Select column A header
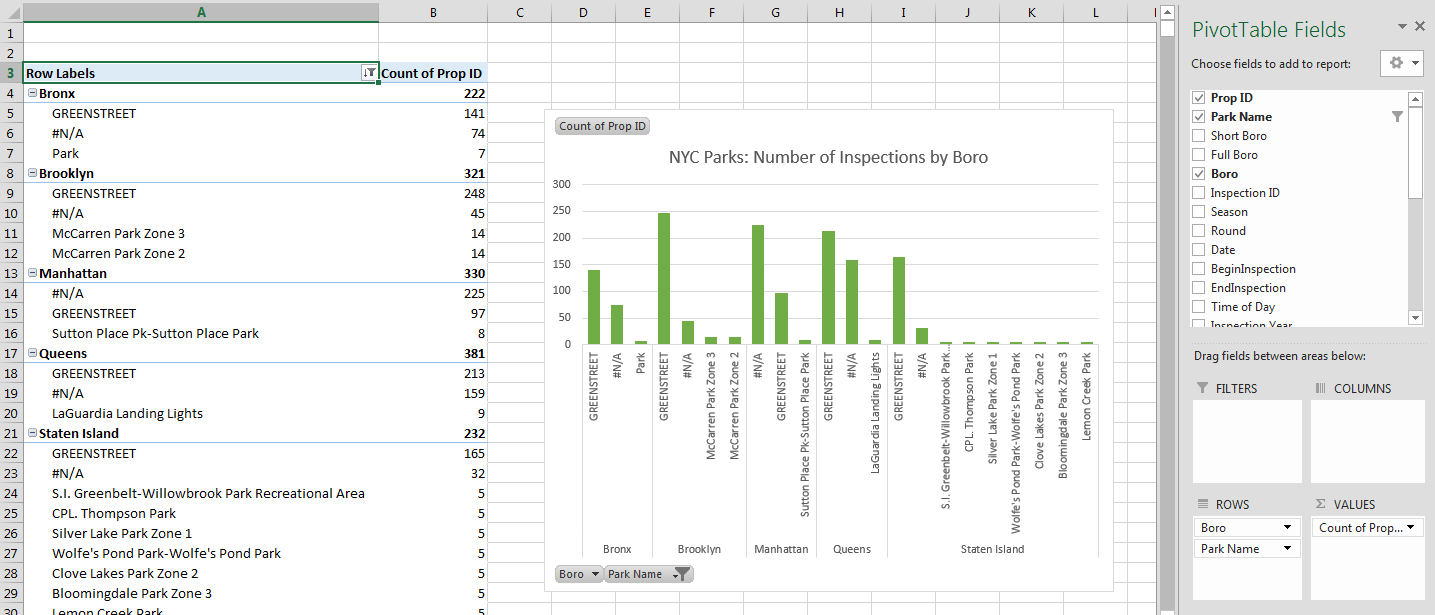The width and height of the screenshot is (1435, 615). [x=201, y=11]
